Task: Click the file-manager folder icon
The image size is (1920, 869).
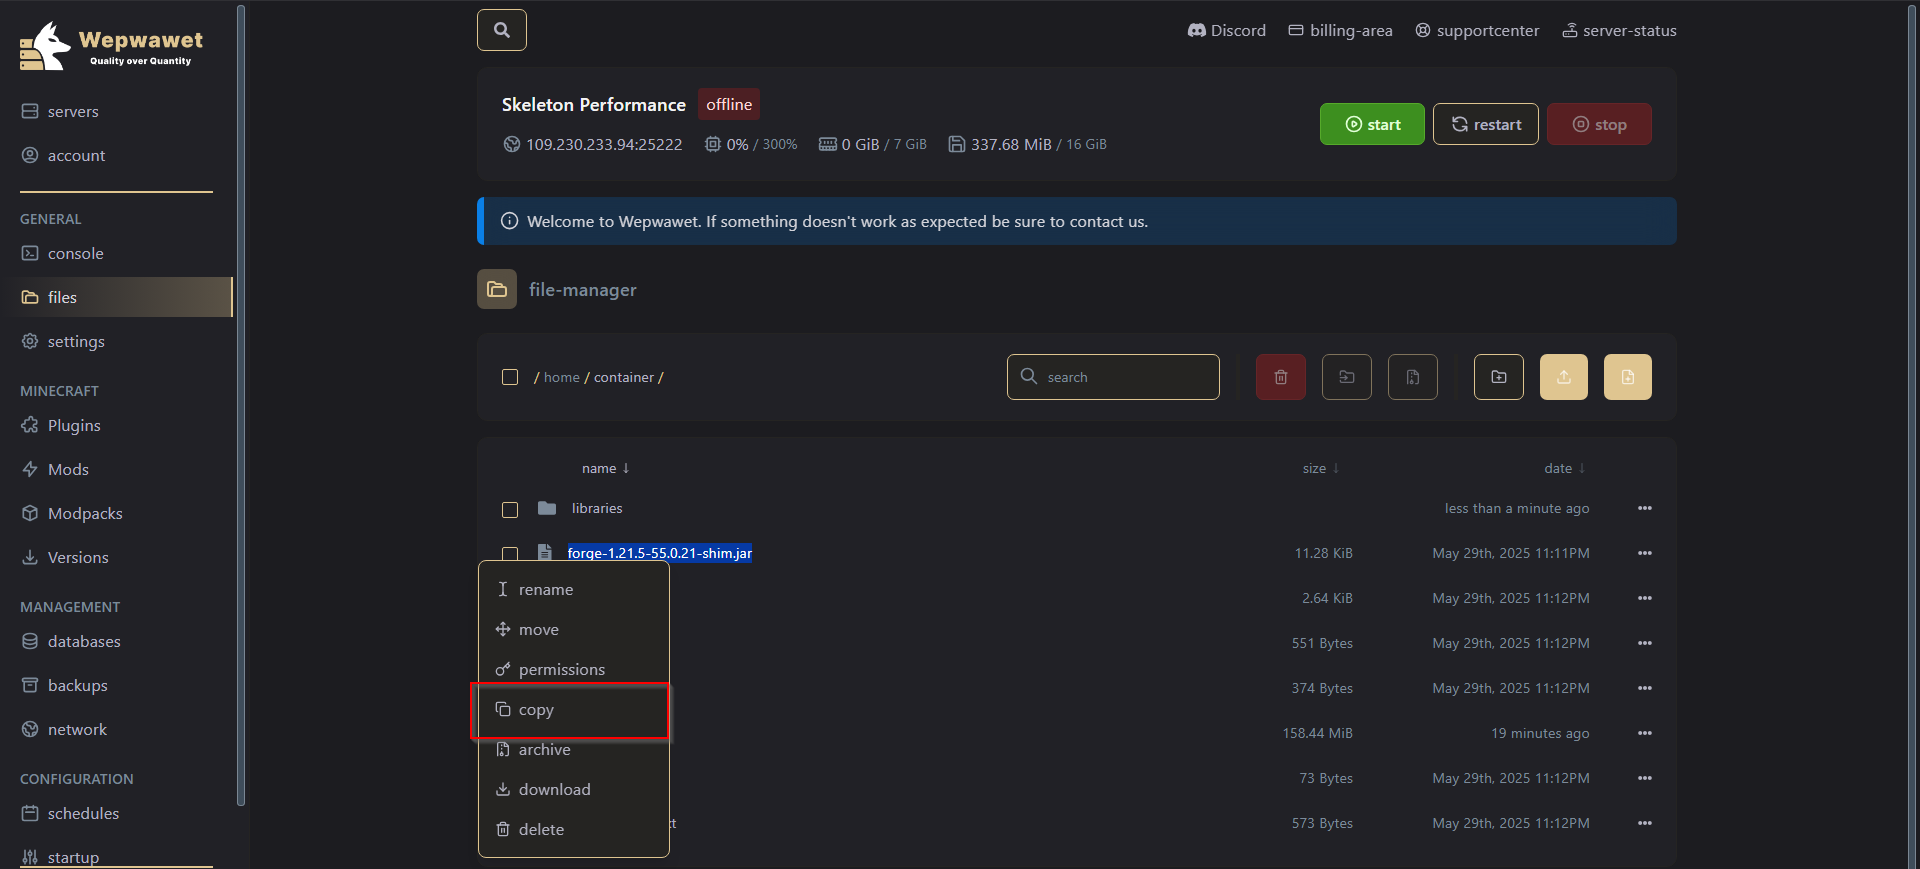Action: click(497, 289)
